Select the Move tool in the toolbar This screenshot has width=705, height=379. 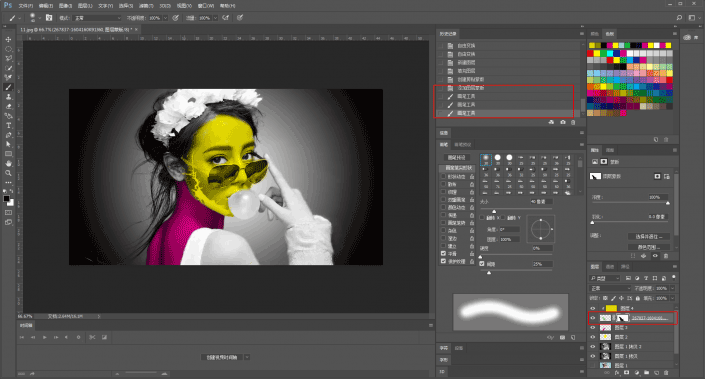[8, 40]
